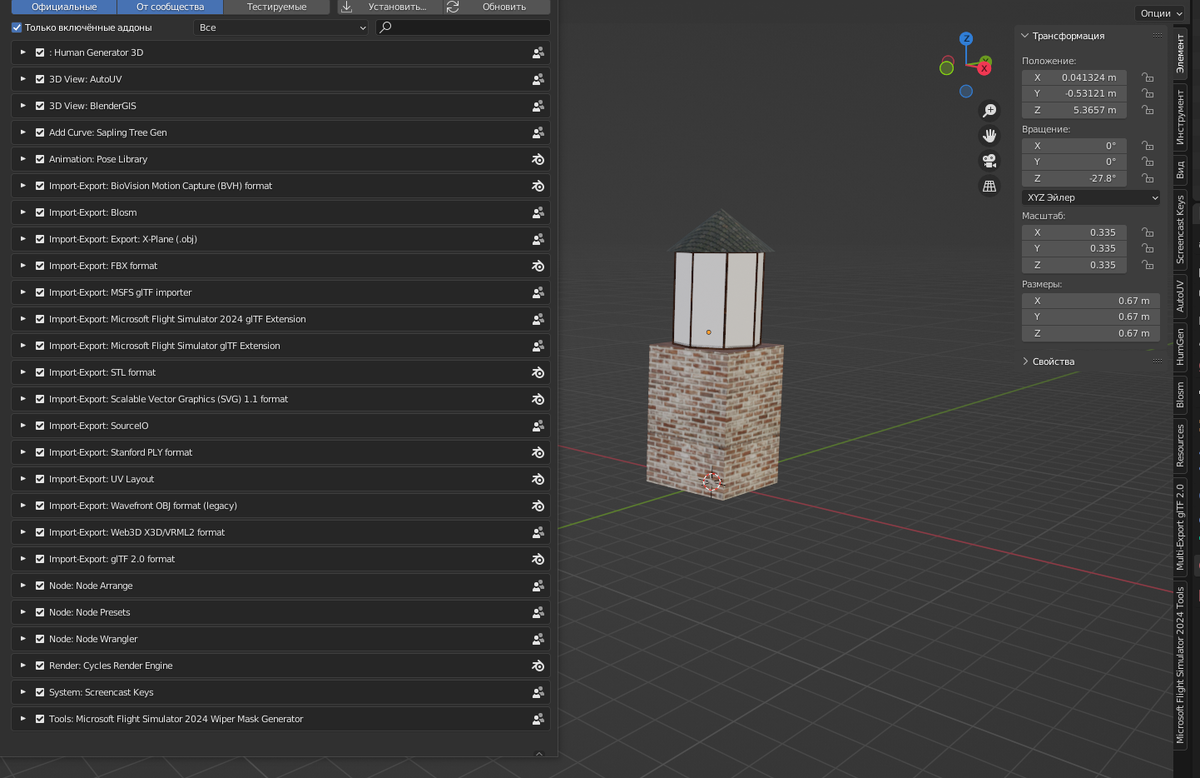Uncheck Add Curve: Sapling Tree Gen addon
This screenshot has height=778, width=1200.
[x=40, y=132]
